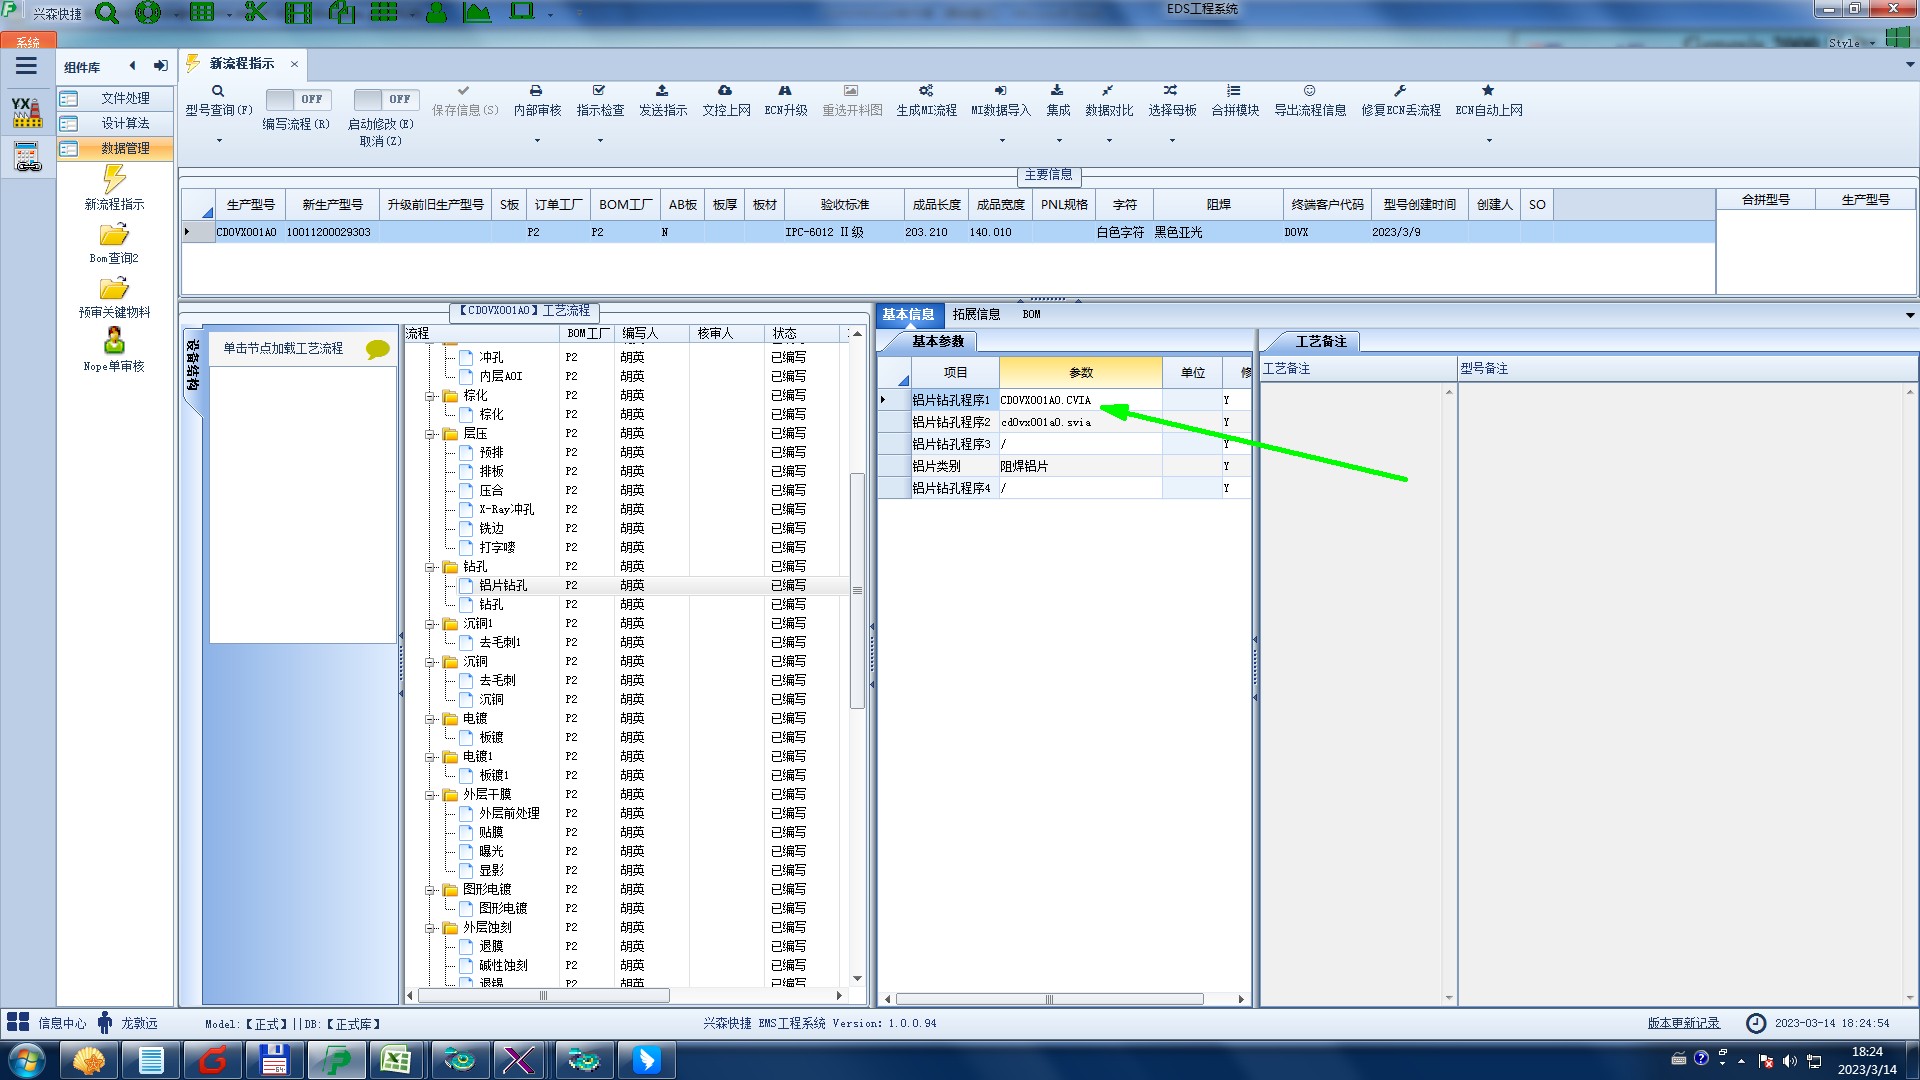The image size is (1920, 1080).
Task: Open the dropdown arrow under 选择母板
Action: [1172, 141]
